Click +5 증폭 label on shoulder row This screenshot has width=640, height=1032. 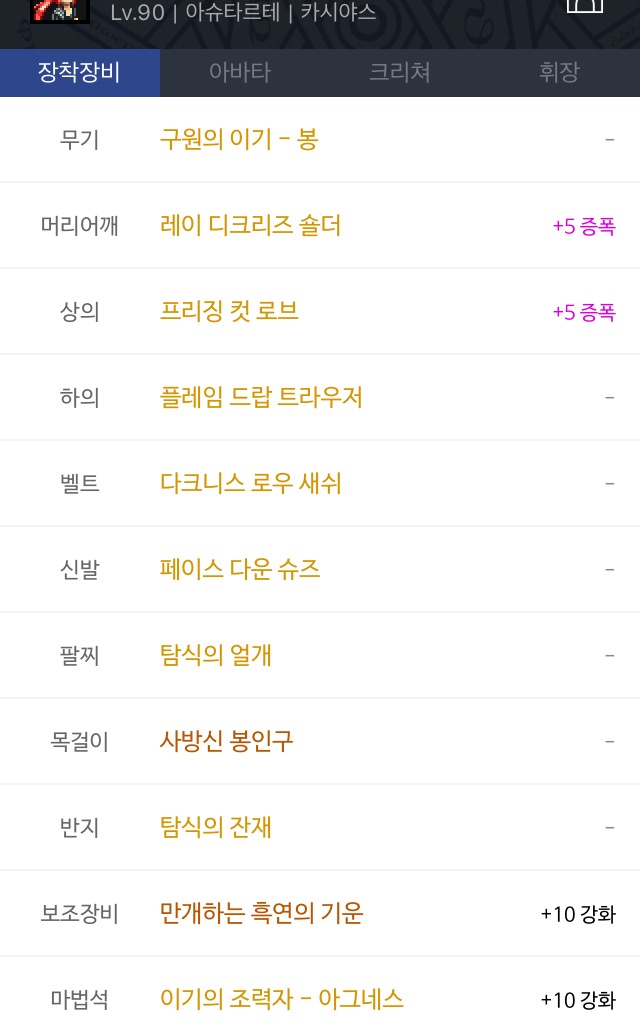584,227
